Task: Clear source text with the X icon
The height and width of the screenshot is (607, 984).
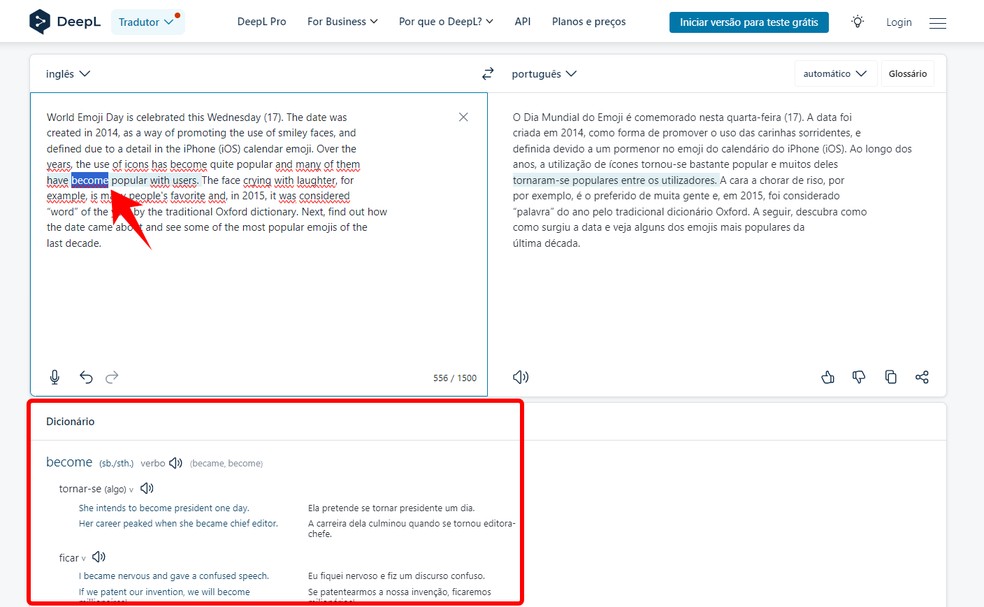Action: tap(463, 117)
